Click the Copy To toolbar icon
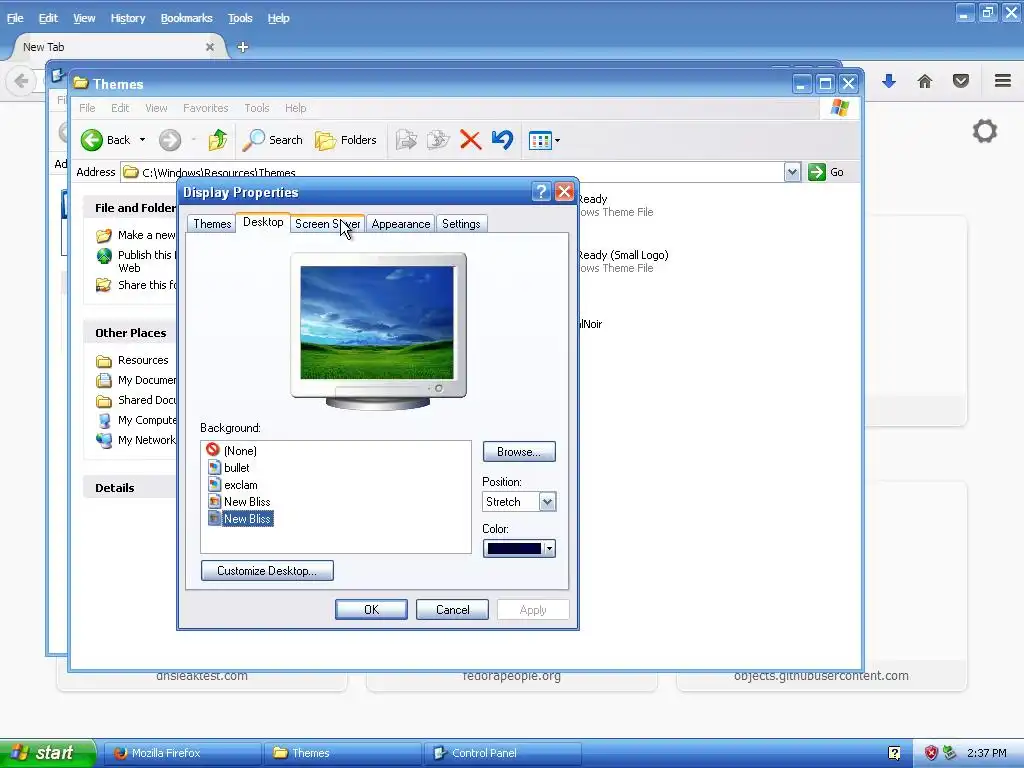This screenshot has height=768, width=1024. click(438, 140)
